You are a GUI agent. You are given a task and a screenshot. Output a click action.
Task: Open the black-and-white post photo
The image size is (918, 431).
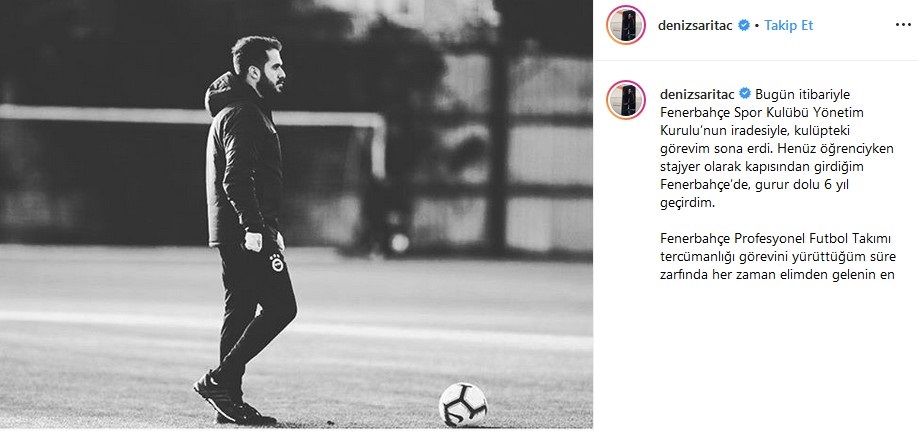click(296, 214)
